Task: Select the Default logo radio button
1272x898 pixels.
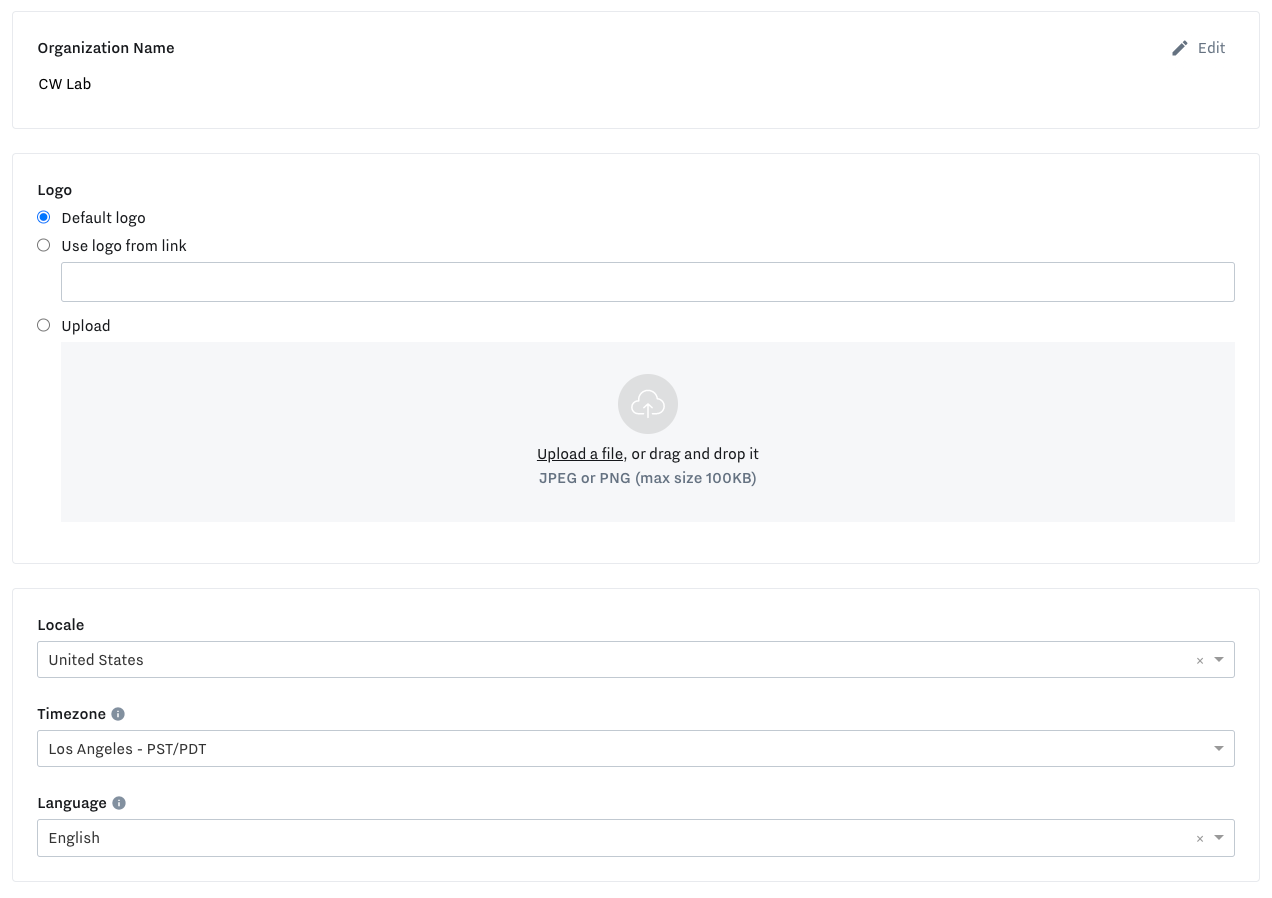Action: point(44,217)
